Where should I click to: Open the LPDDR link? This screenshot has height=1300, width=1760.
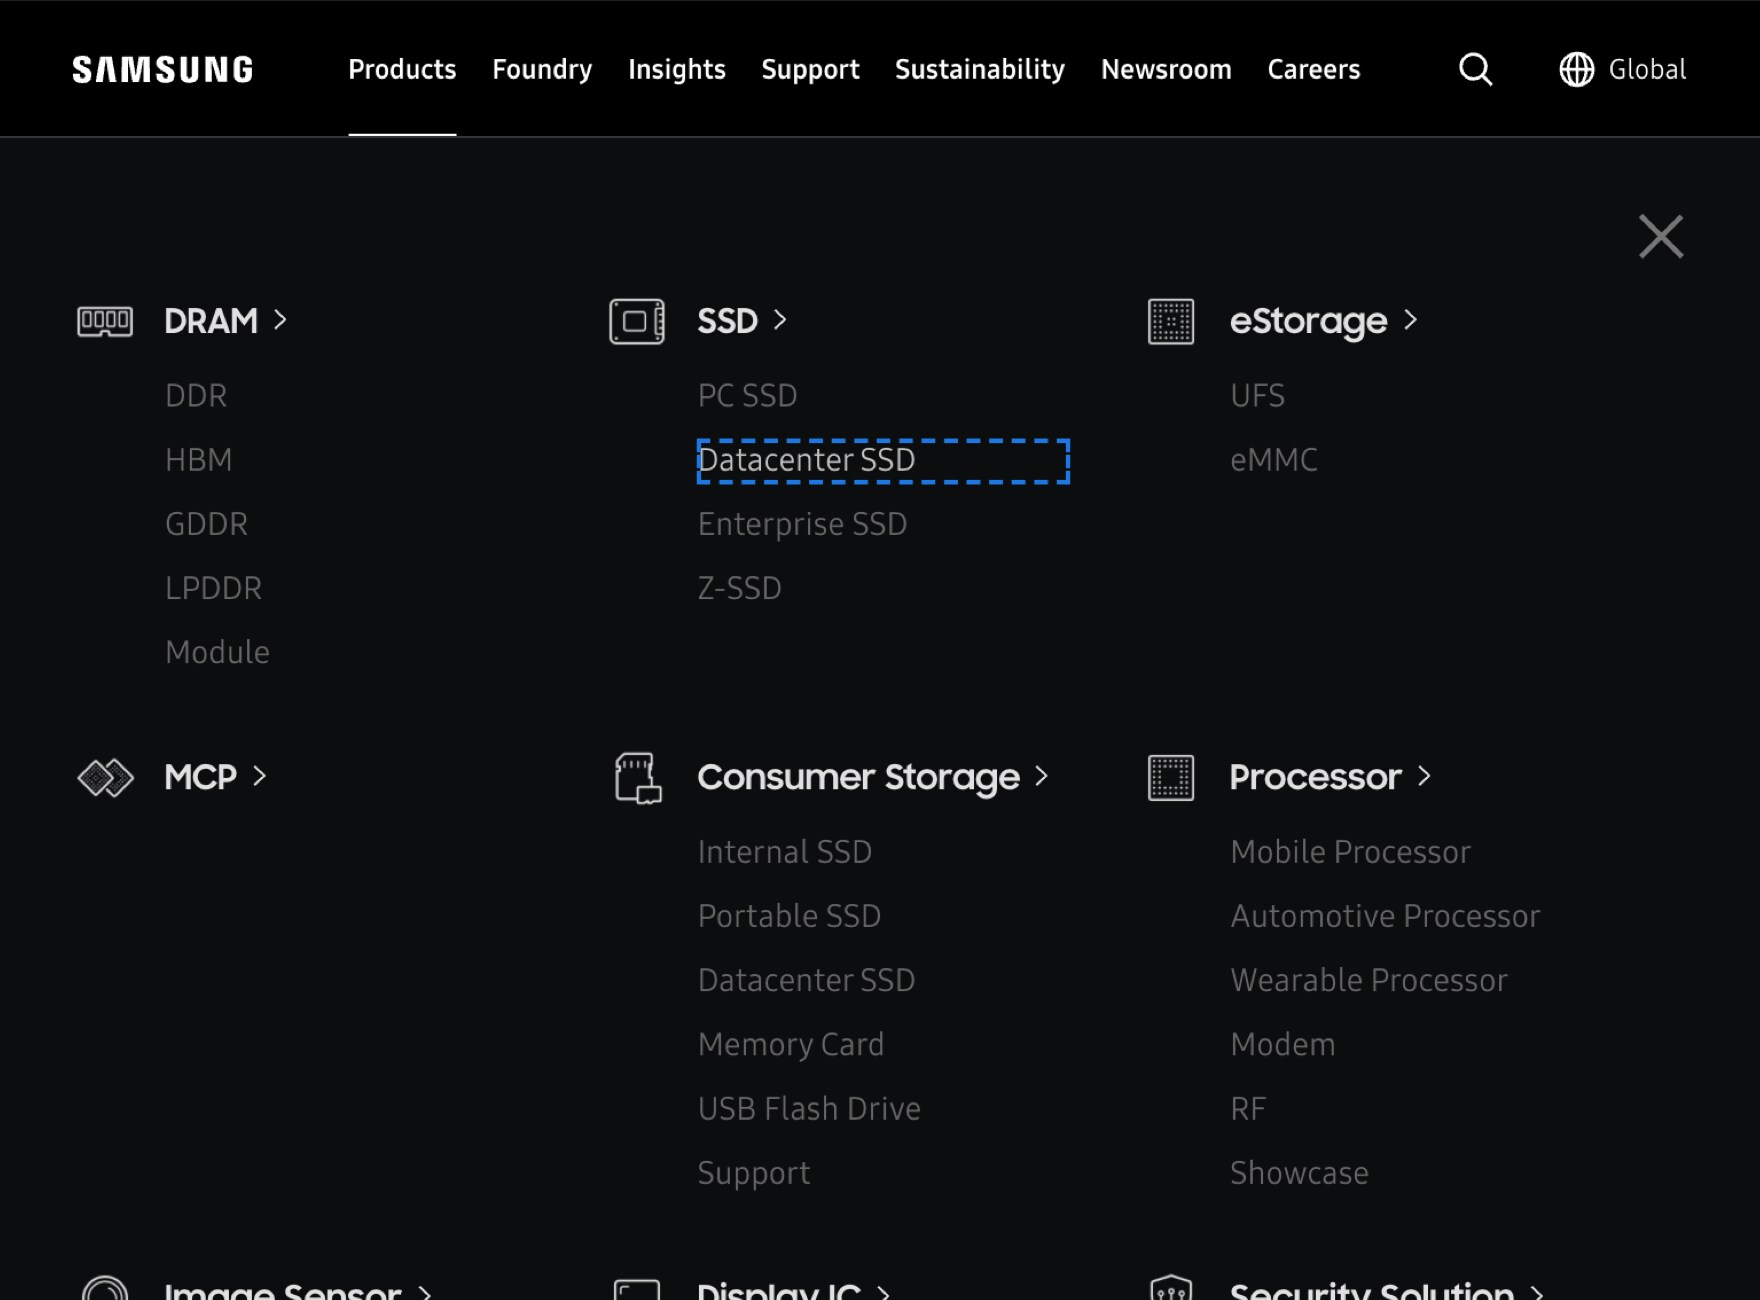click(x=213, y=587)
